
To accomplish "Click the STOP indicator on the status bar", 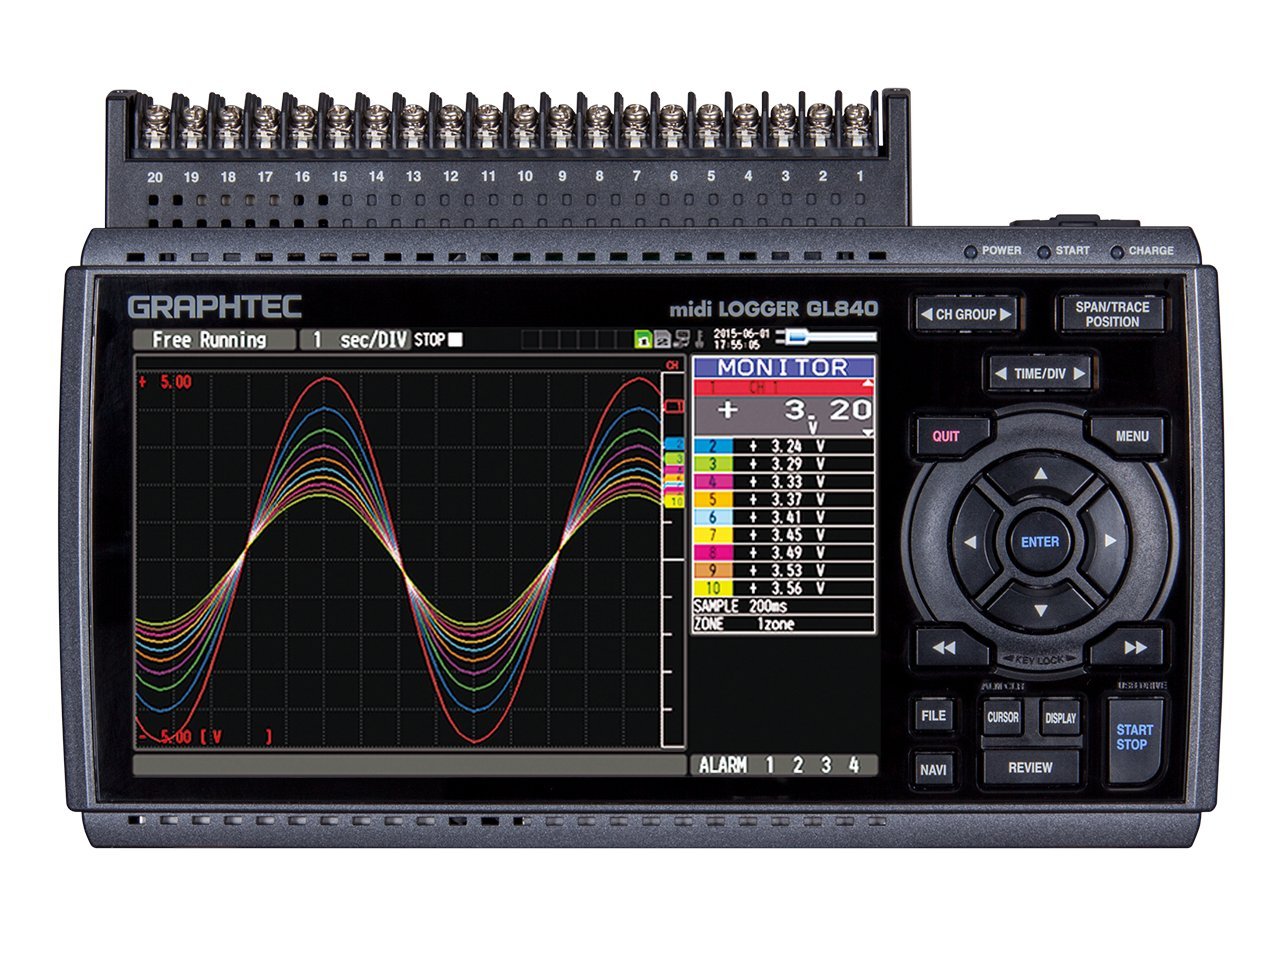I will coord(430,338).
